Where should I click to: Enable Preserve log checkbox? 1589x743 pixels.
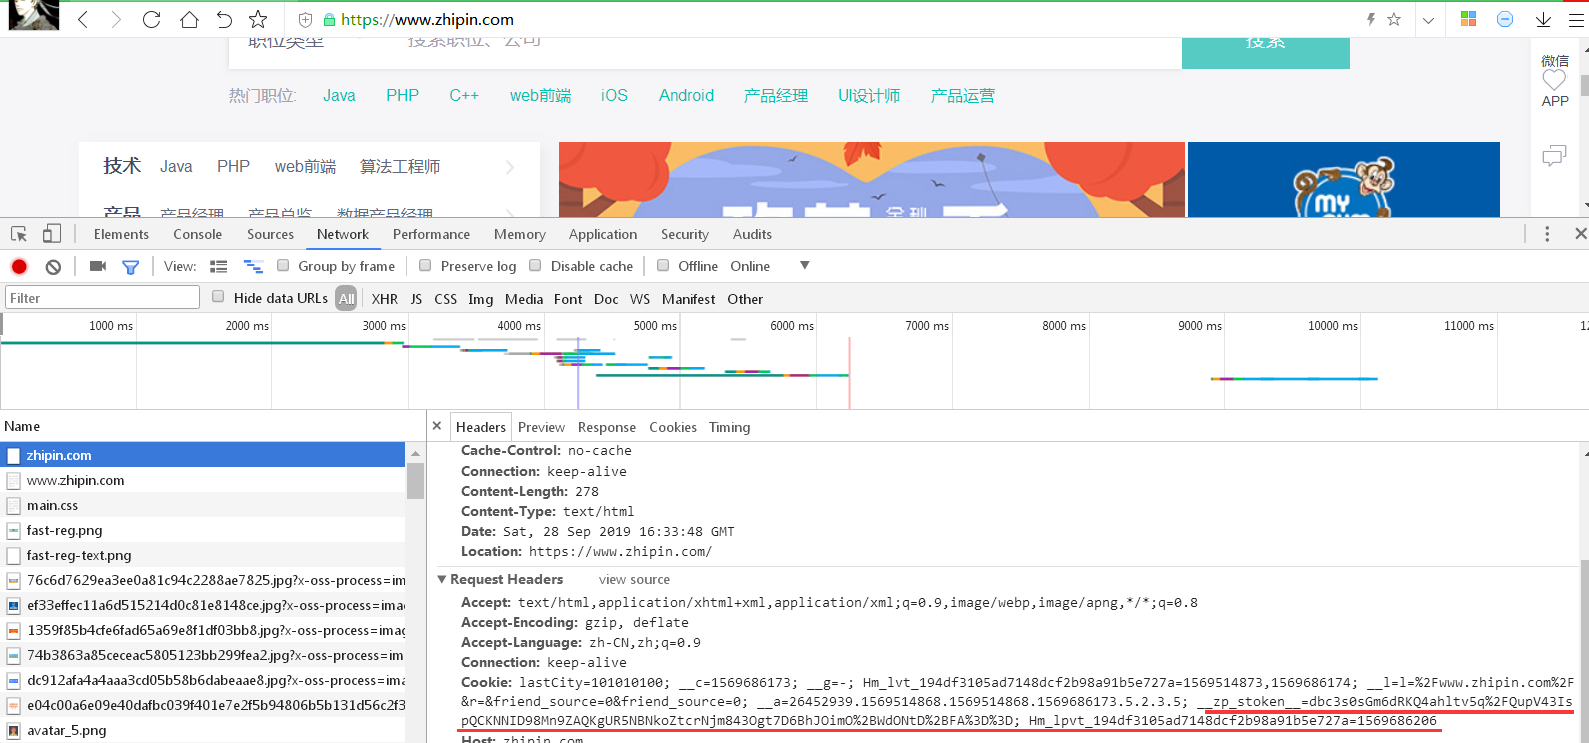click(425, 265)
